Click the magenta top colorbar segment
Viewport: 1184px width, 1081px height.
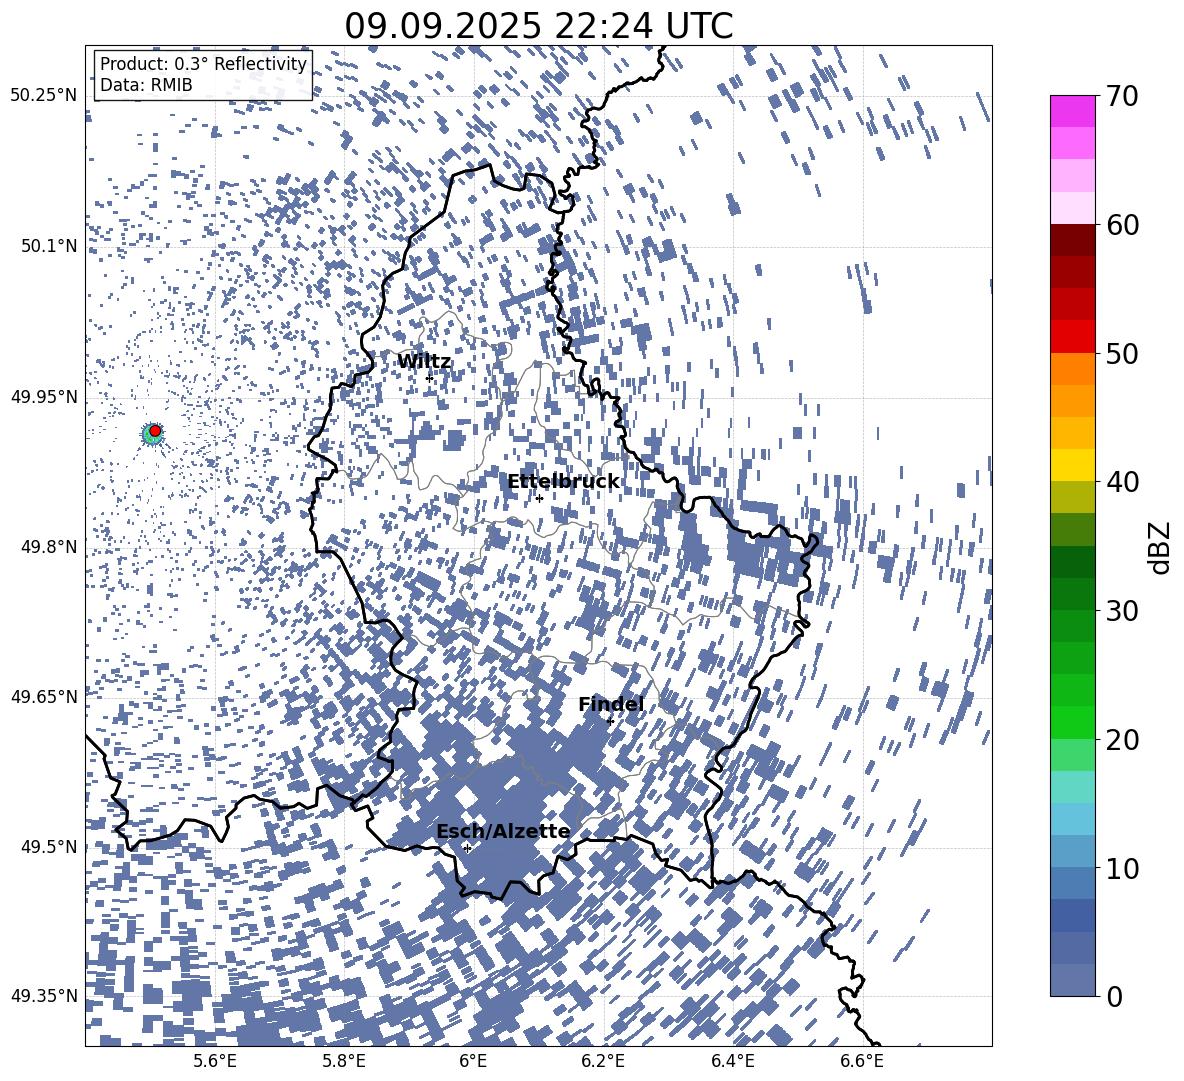coord(1073,112)
